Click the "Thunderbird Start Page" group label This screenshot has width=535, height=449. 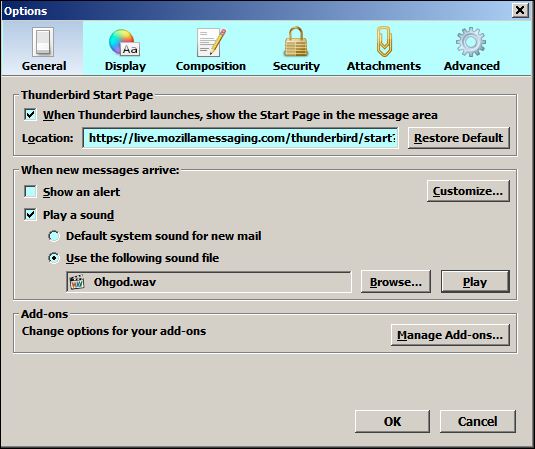pos(87,95)
